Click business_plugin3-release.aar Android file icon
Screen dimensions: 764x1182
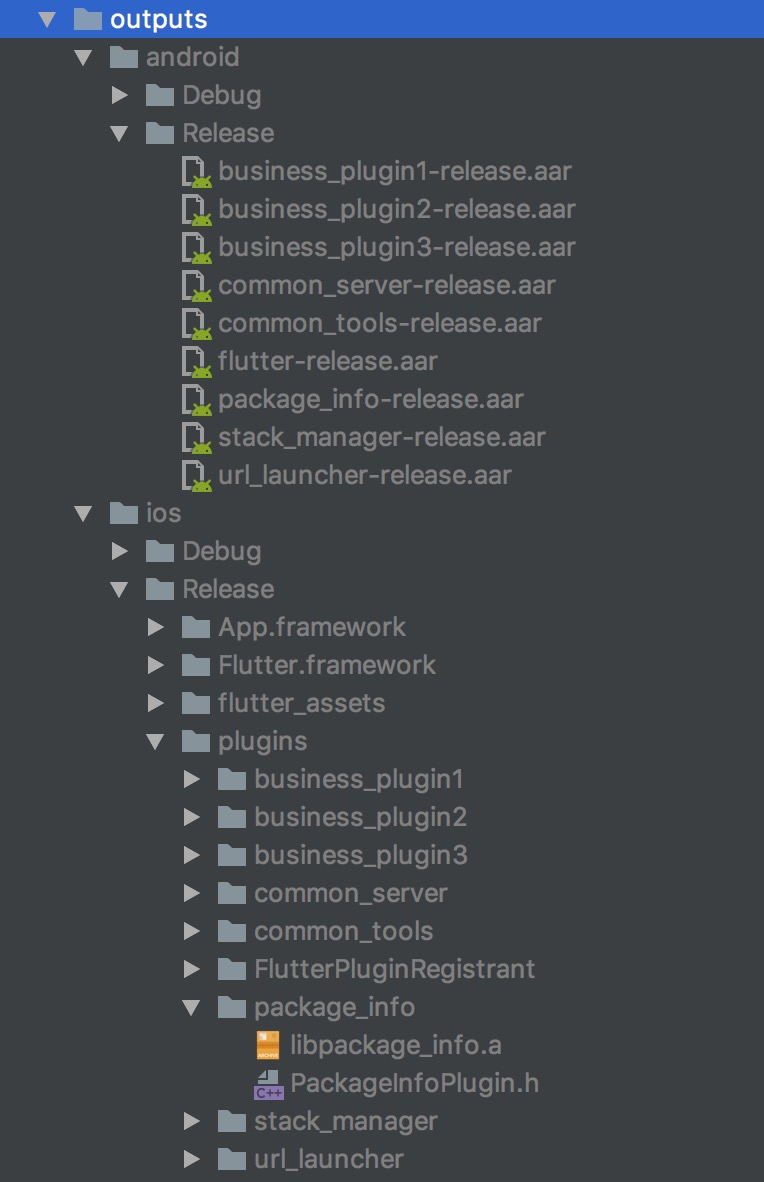[197, 248]
